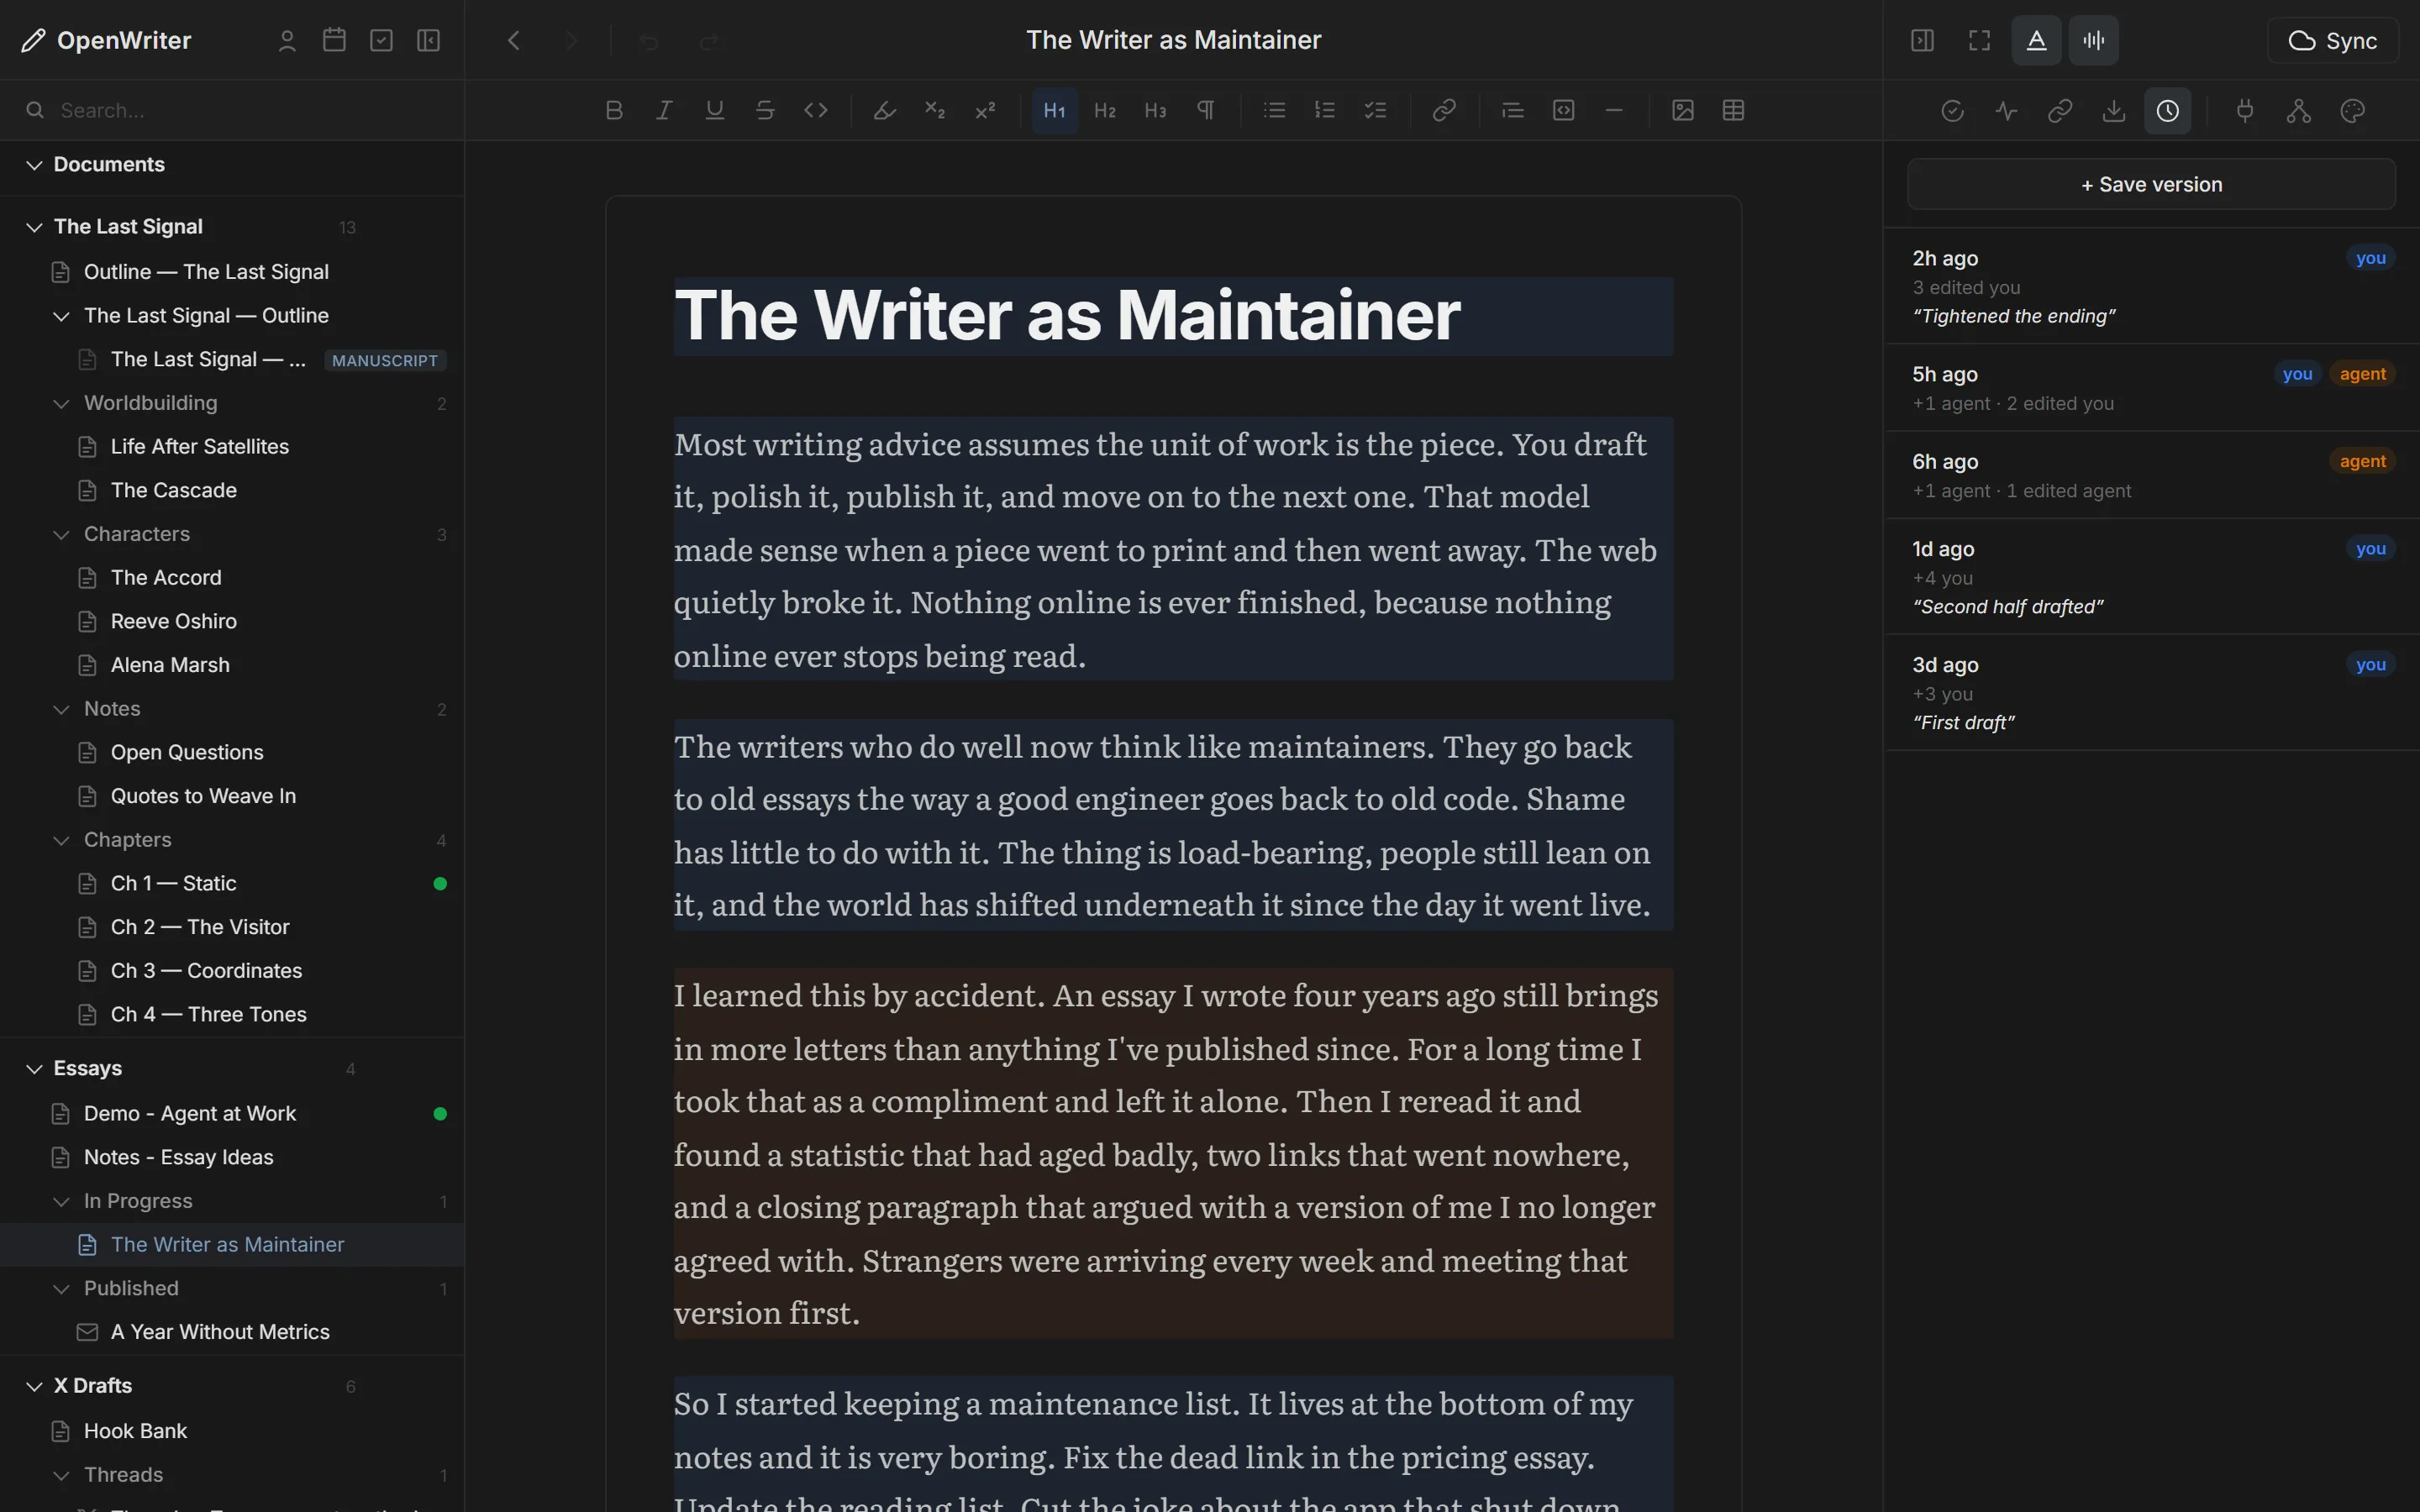Apply strikethrough formatting

click(765, 110)
